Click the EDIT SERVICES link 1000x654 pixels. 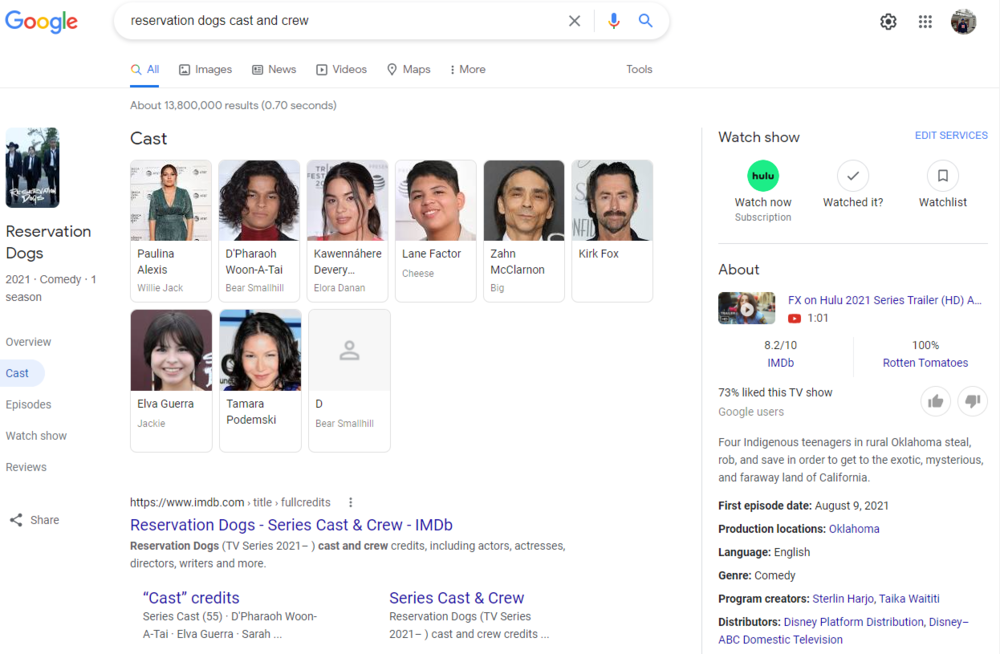click(x=950, y=136)
